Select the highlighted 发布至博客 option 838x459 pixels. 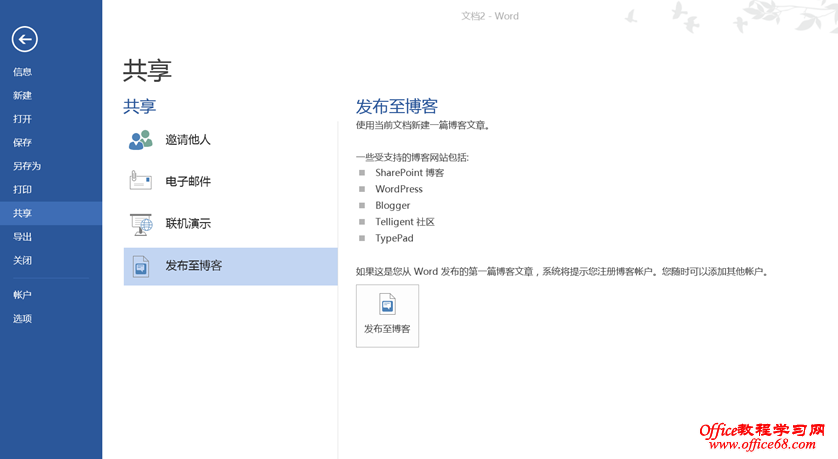click(230, 266)
